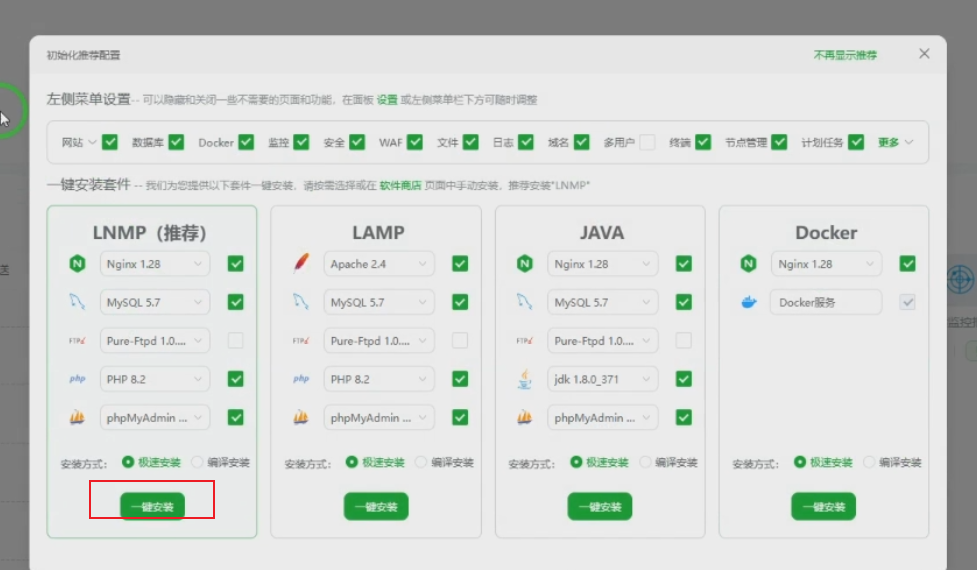This screenshot has width=977, height=570.
Task: Expand the 更多 menu options
Action: (x=895, y=142)
